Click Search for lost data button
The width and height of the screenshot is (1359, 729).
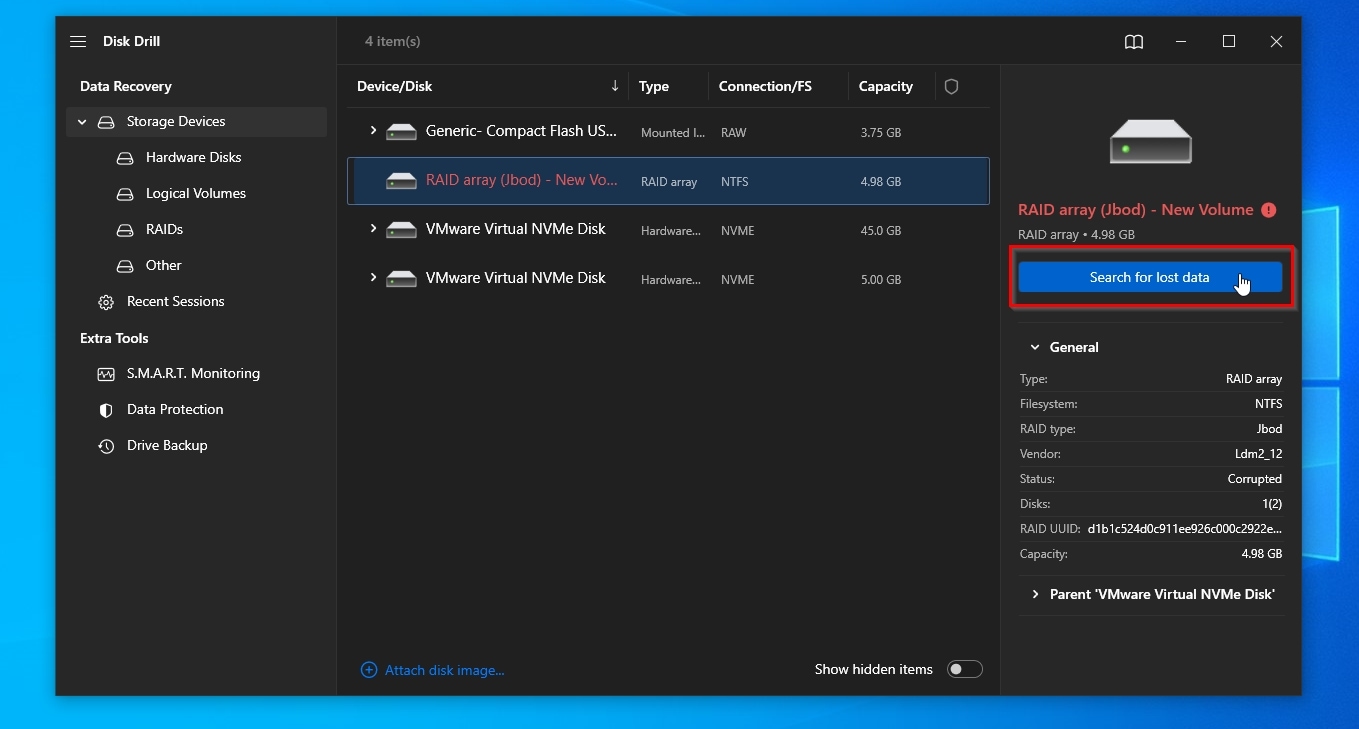pyautogui.click(x=1149, y=278)
